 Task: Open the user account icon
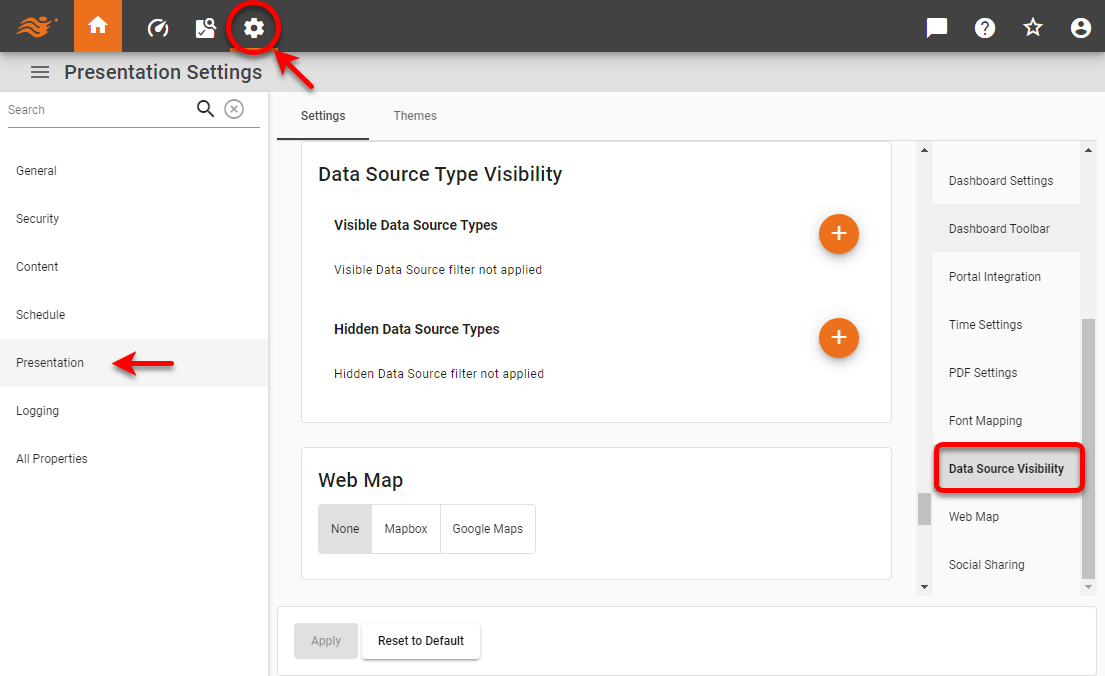(1081, 27)
